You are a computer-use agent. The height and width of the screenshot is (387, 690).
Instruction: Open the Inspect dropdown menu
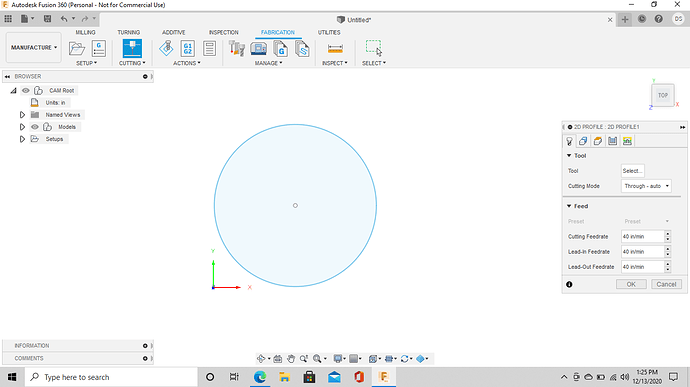pyautogui.click(x=334, y=63)
